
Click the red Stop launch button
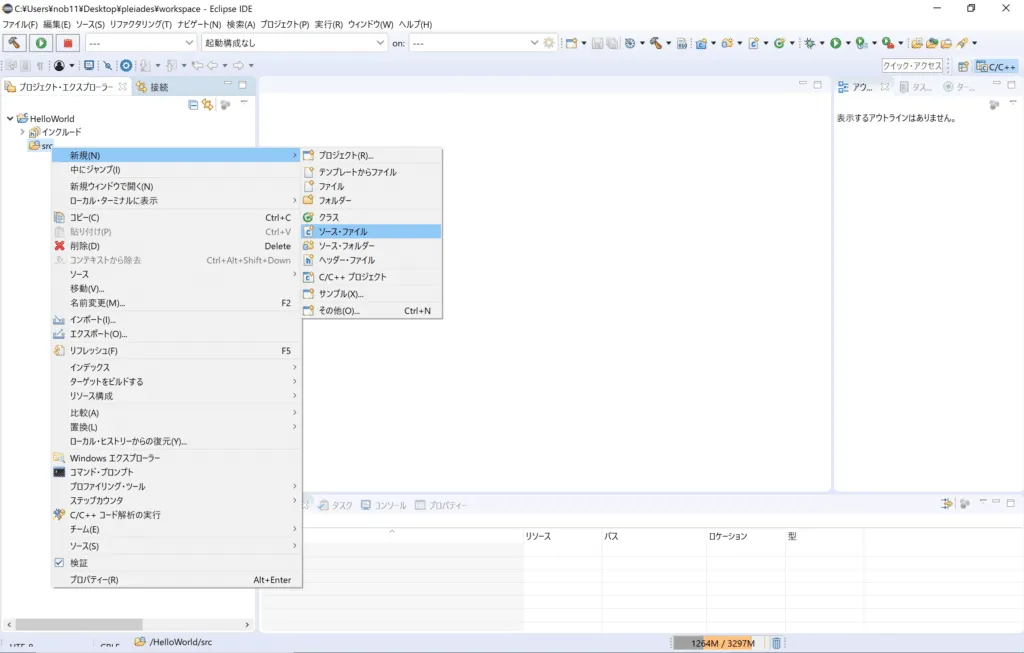pyautogui.click(x=68, y=43)
